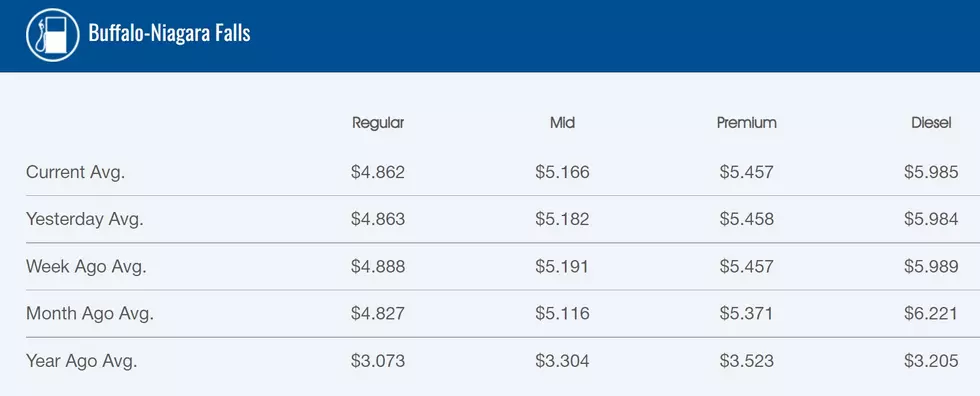Click year ago diesel price $3.205
Viewport: 980px width, 396px height.
pyautogui.click(x=931, y=361)
